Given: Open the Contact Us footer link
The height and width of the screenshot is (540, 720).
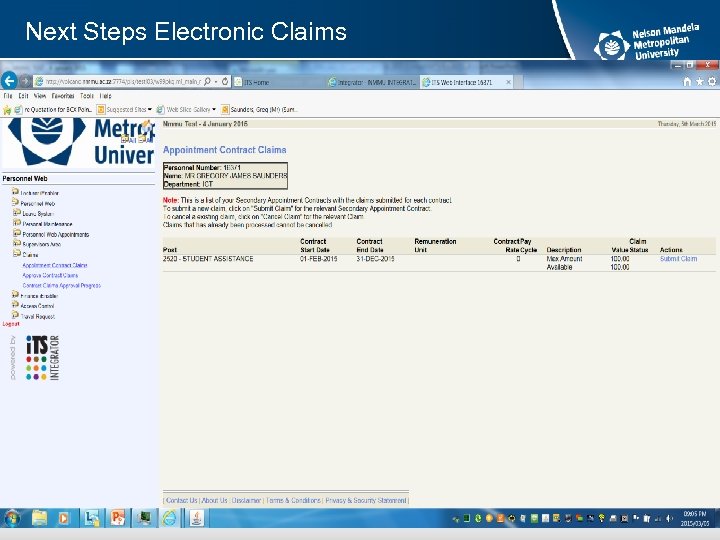Looking at the screenshot, I should 182,501.
